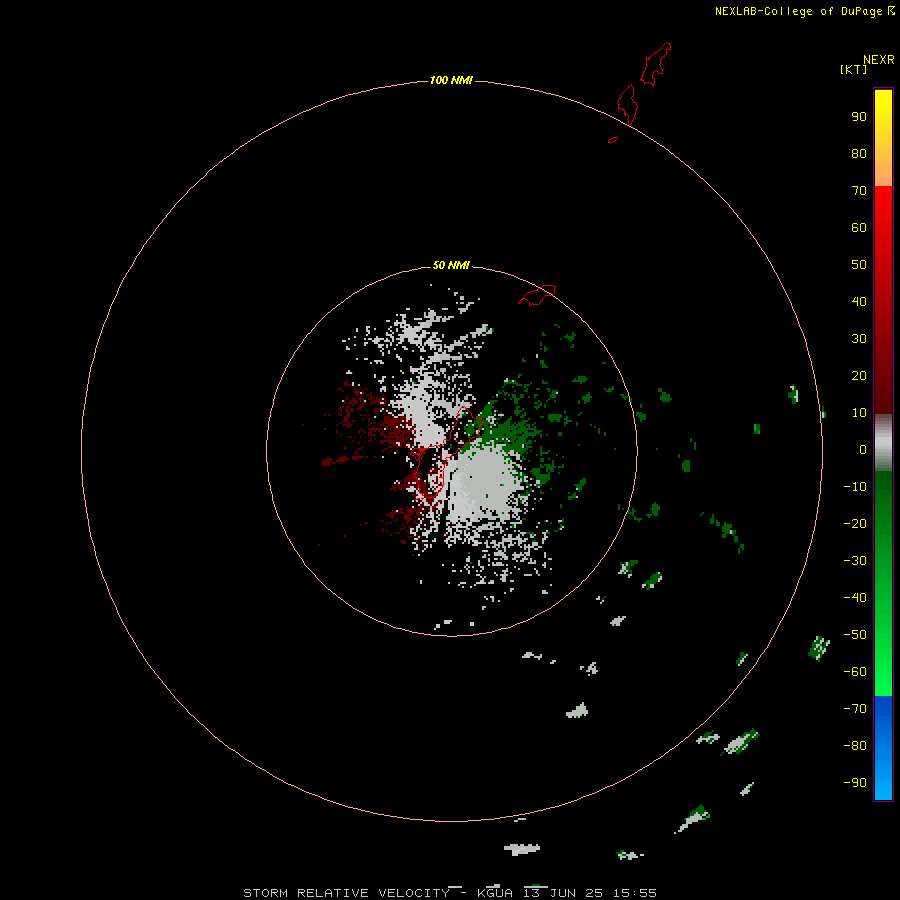
Task: Click the NEXLAB-College of DuPage label
Action: [799, 11]
